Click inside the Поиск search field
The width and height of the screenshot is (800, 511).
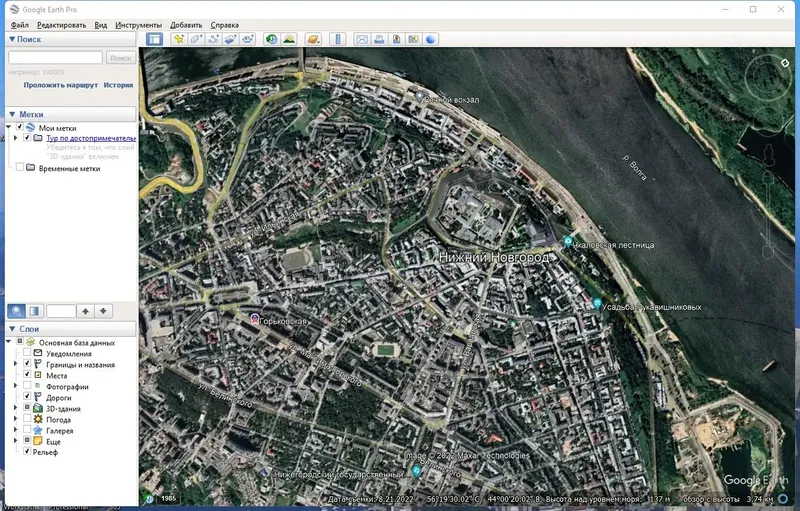pos(56,58)
